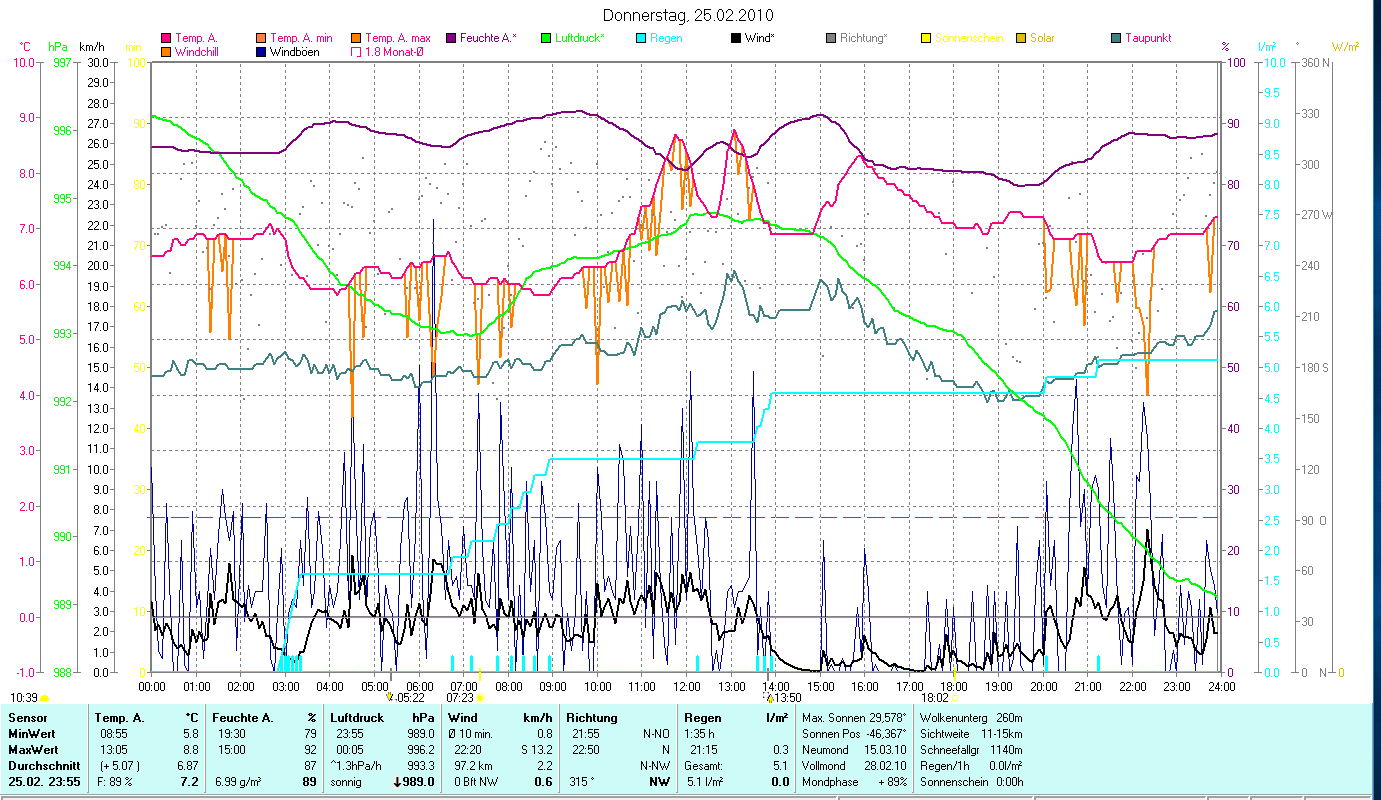Click the Temp. A. legend color square
This screenshot has width=1381, height=800.
[x=166, y=39]
